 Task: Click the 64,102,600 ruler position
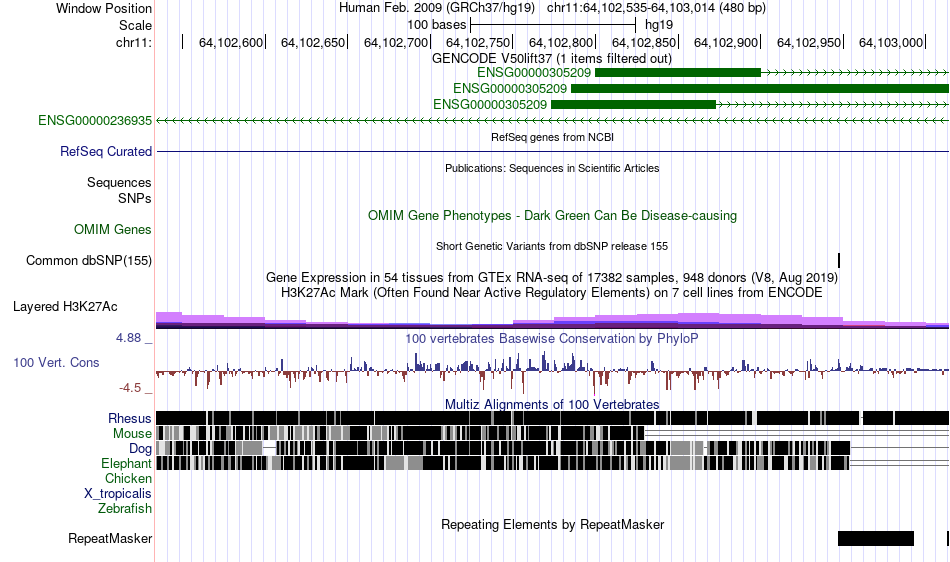pyautogui.click(x=231, y=42)
